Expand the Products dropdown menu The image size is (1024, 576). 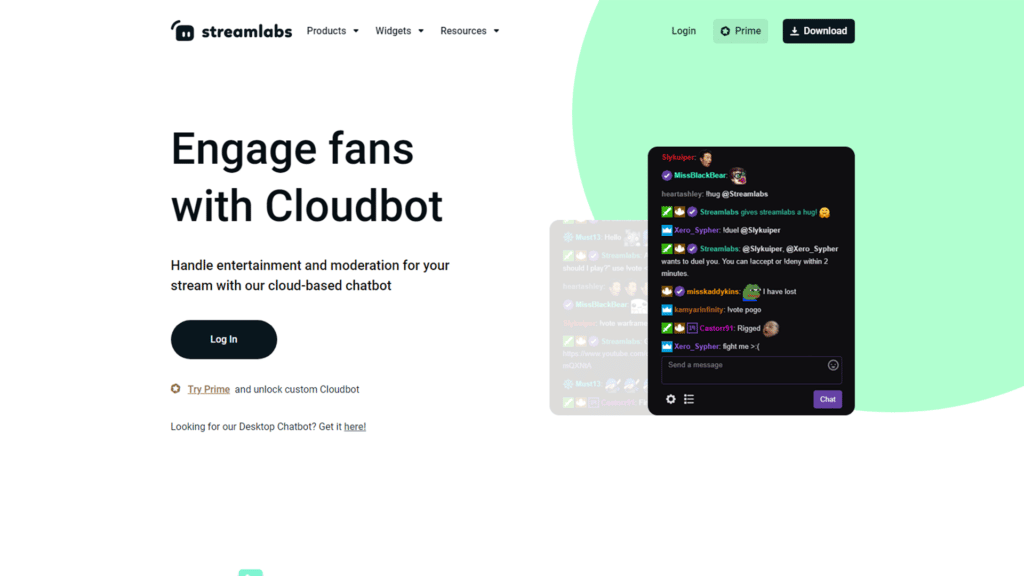click(332, 31)
